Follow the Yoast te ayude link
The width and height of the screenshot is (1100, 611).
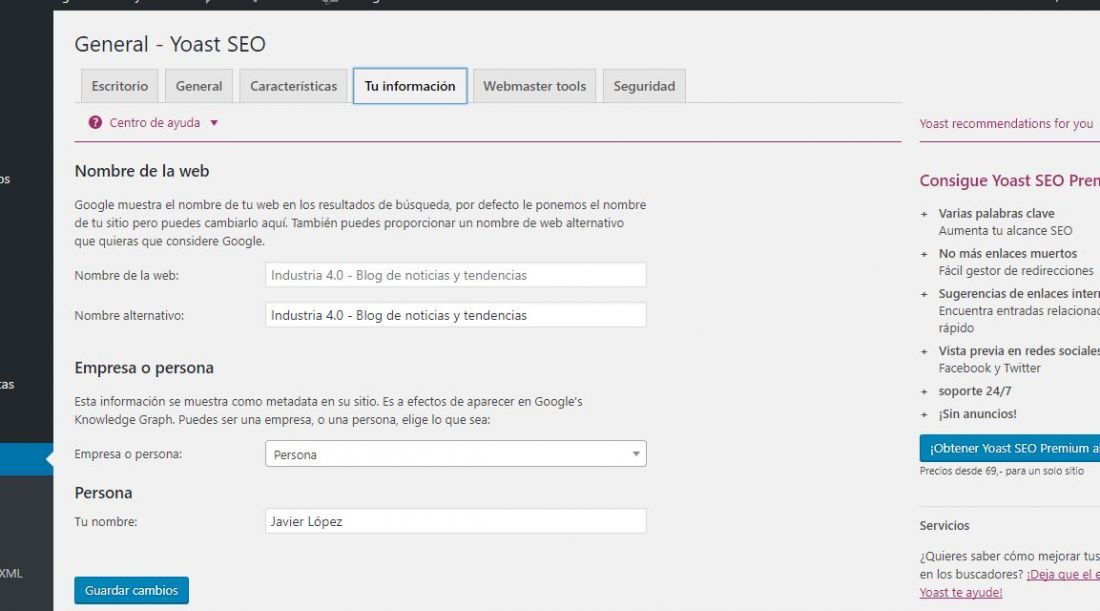[960, 593]
